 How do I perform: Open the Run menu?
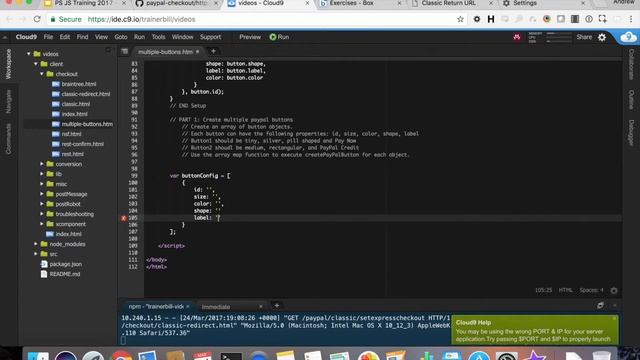(x=139, y=37)
